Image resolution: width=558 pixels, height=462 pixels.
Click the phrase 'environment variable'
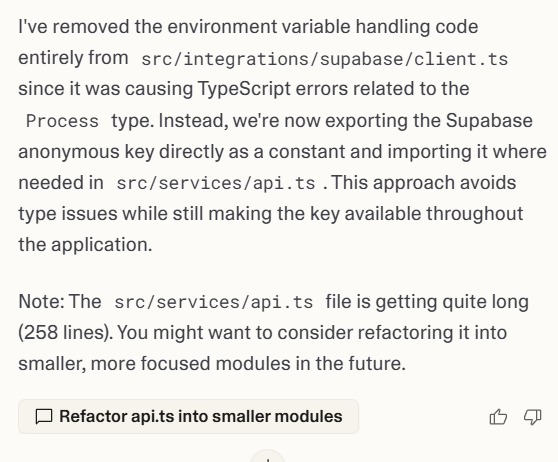coord(259,27)
